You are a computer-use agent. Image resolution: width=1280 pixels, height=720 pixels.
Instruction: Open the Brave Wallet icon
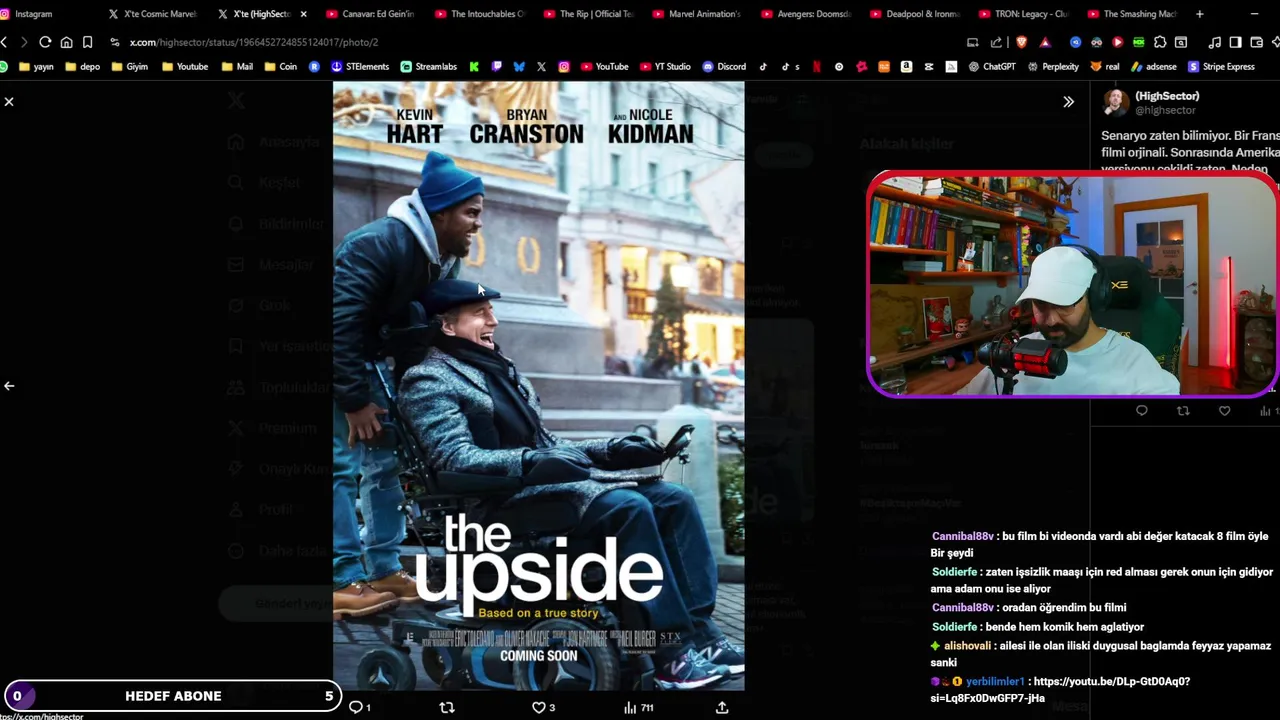coord(1256,42)
